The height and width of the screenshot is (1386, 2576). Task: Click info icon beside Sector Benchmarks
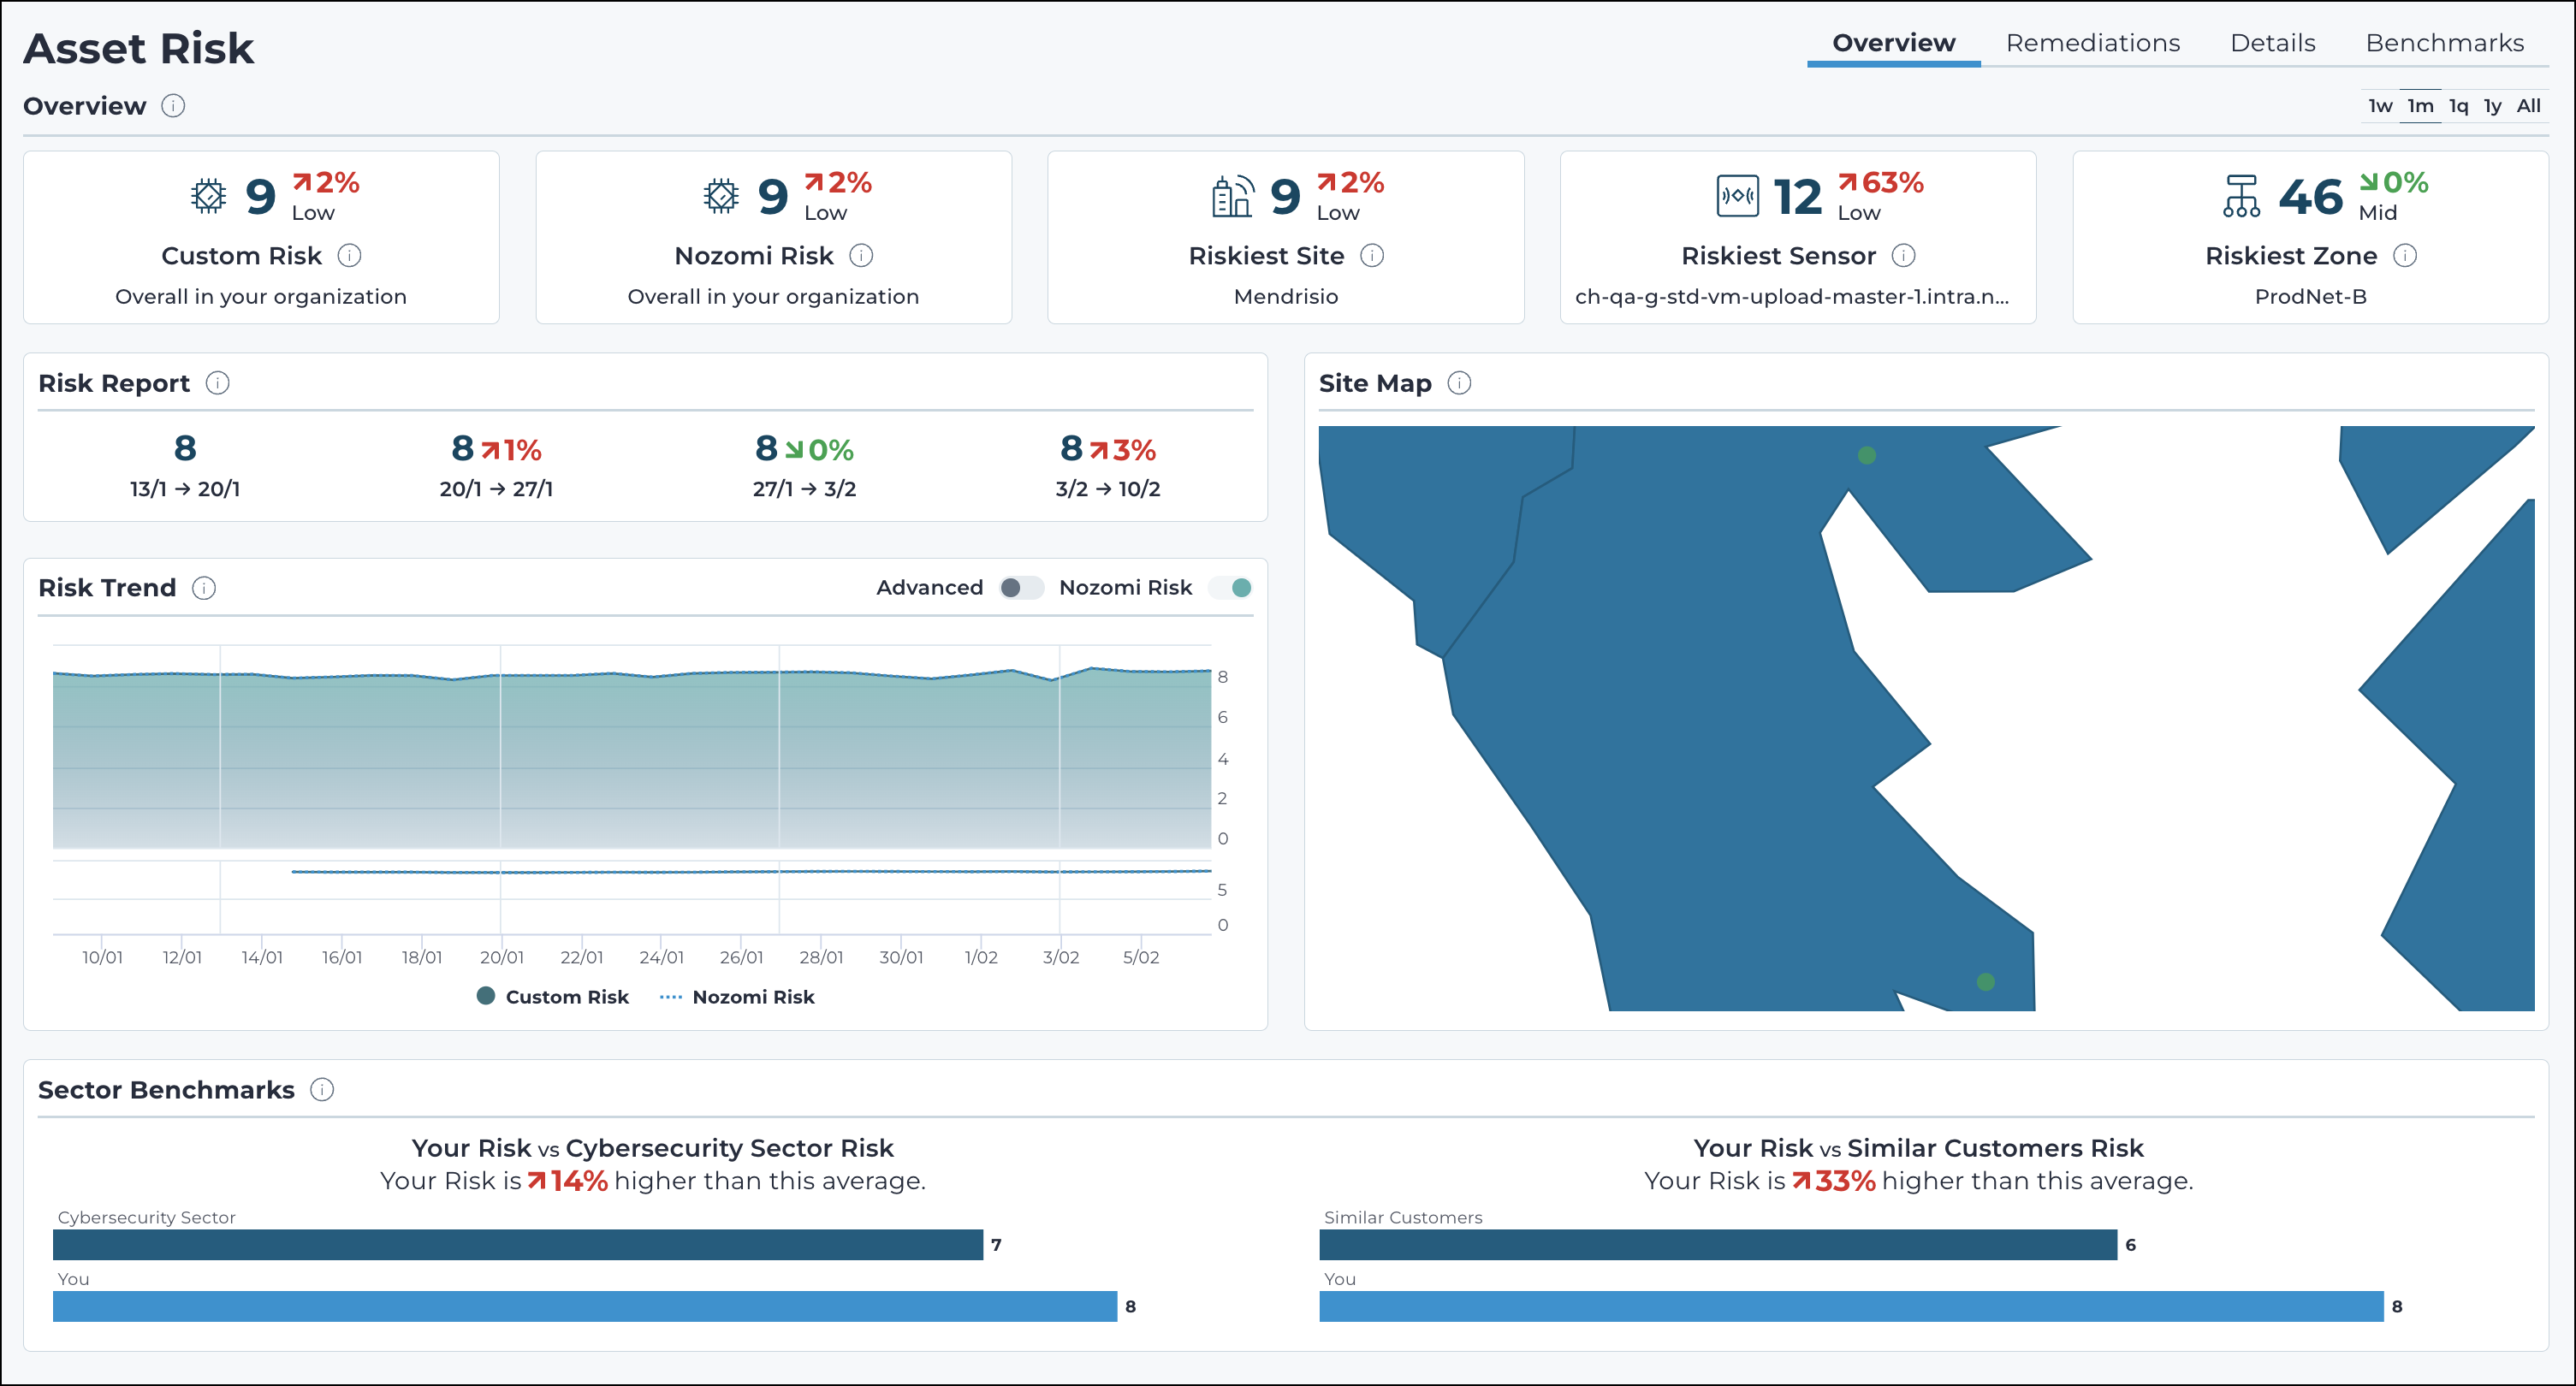click(321, 1089)
